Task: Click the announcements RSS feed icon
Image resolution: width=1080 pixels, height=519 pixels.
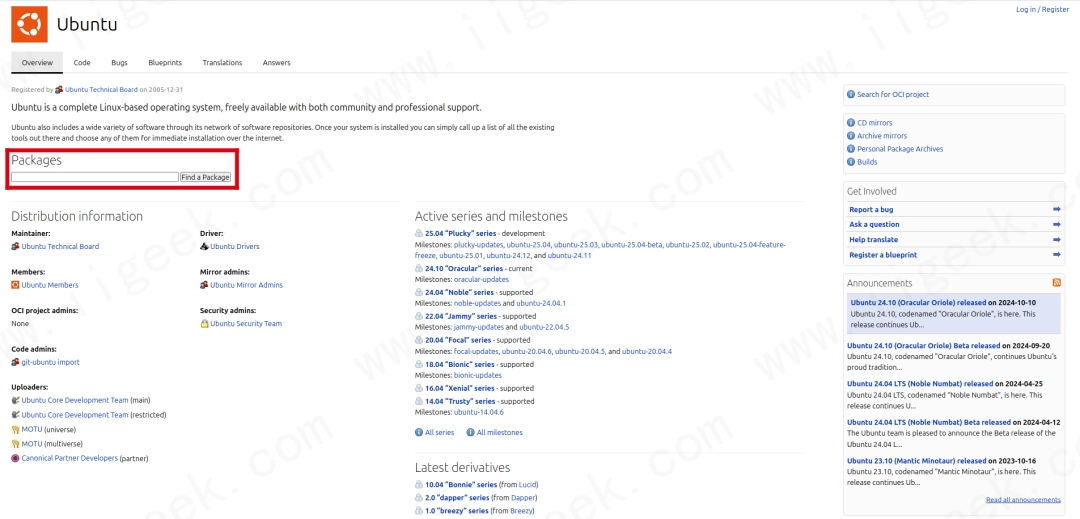Action: [1057, 283]
